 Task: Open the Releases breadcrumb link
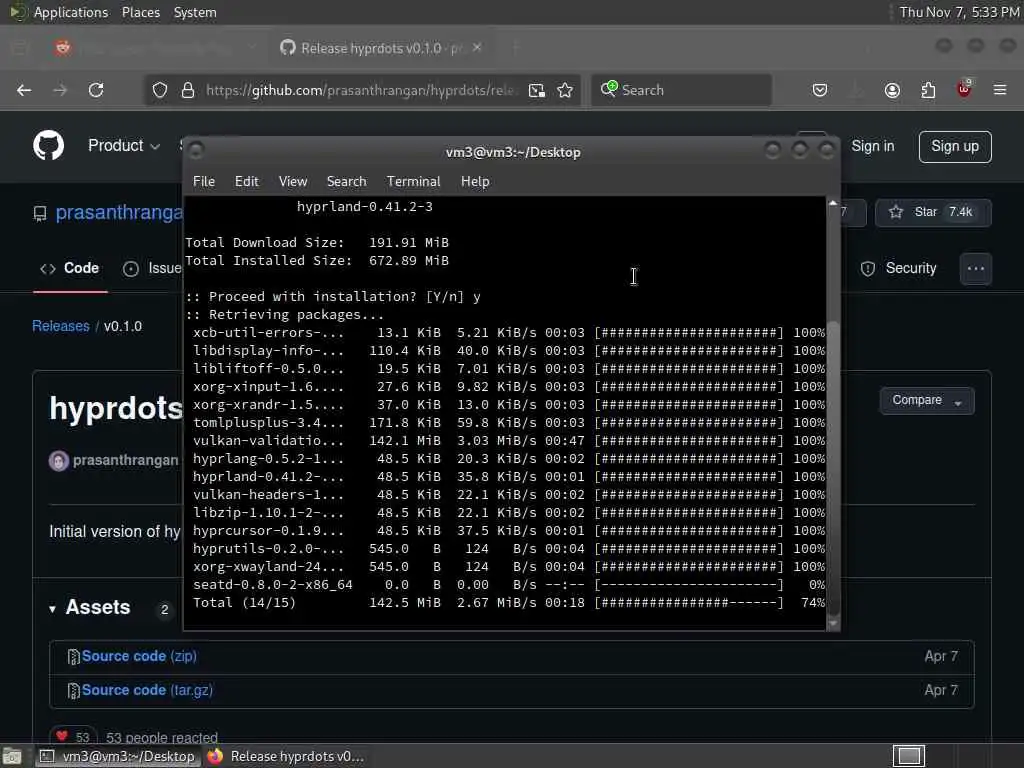pyautogui.click(x=61, y=326)
